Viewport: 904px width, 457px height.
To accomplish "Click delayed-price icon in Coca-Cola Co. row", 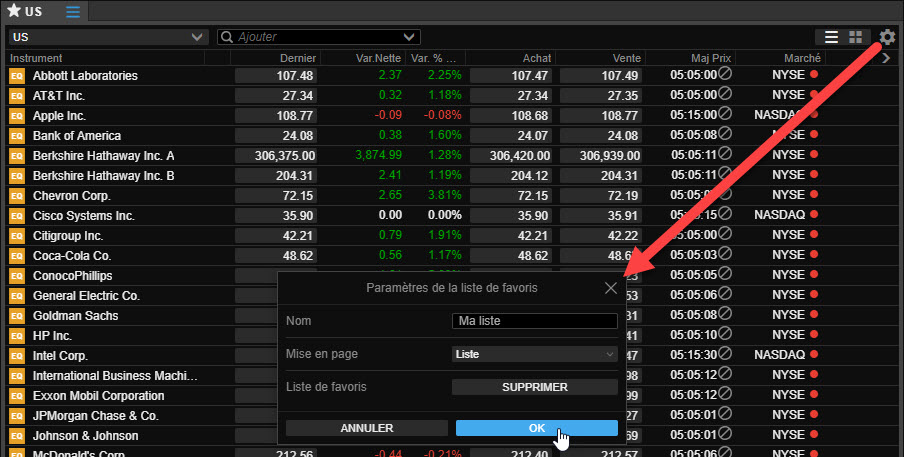I will [x=725, y=254].
